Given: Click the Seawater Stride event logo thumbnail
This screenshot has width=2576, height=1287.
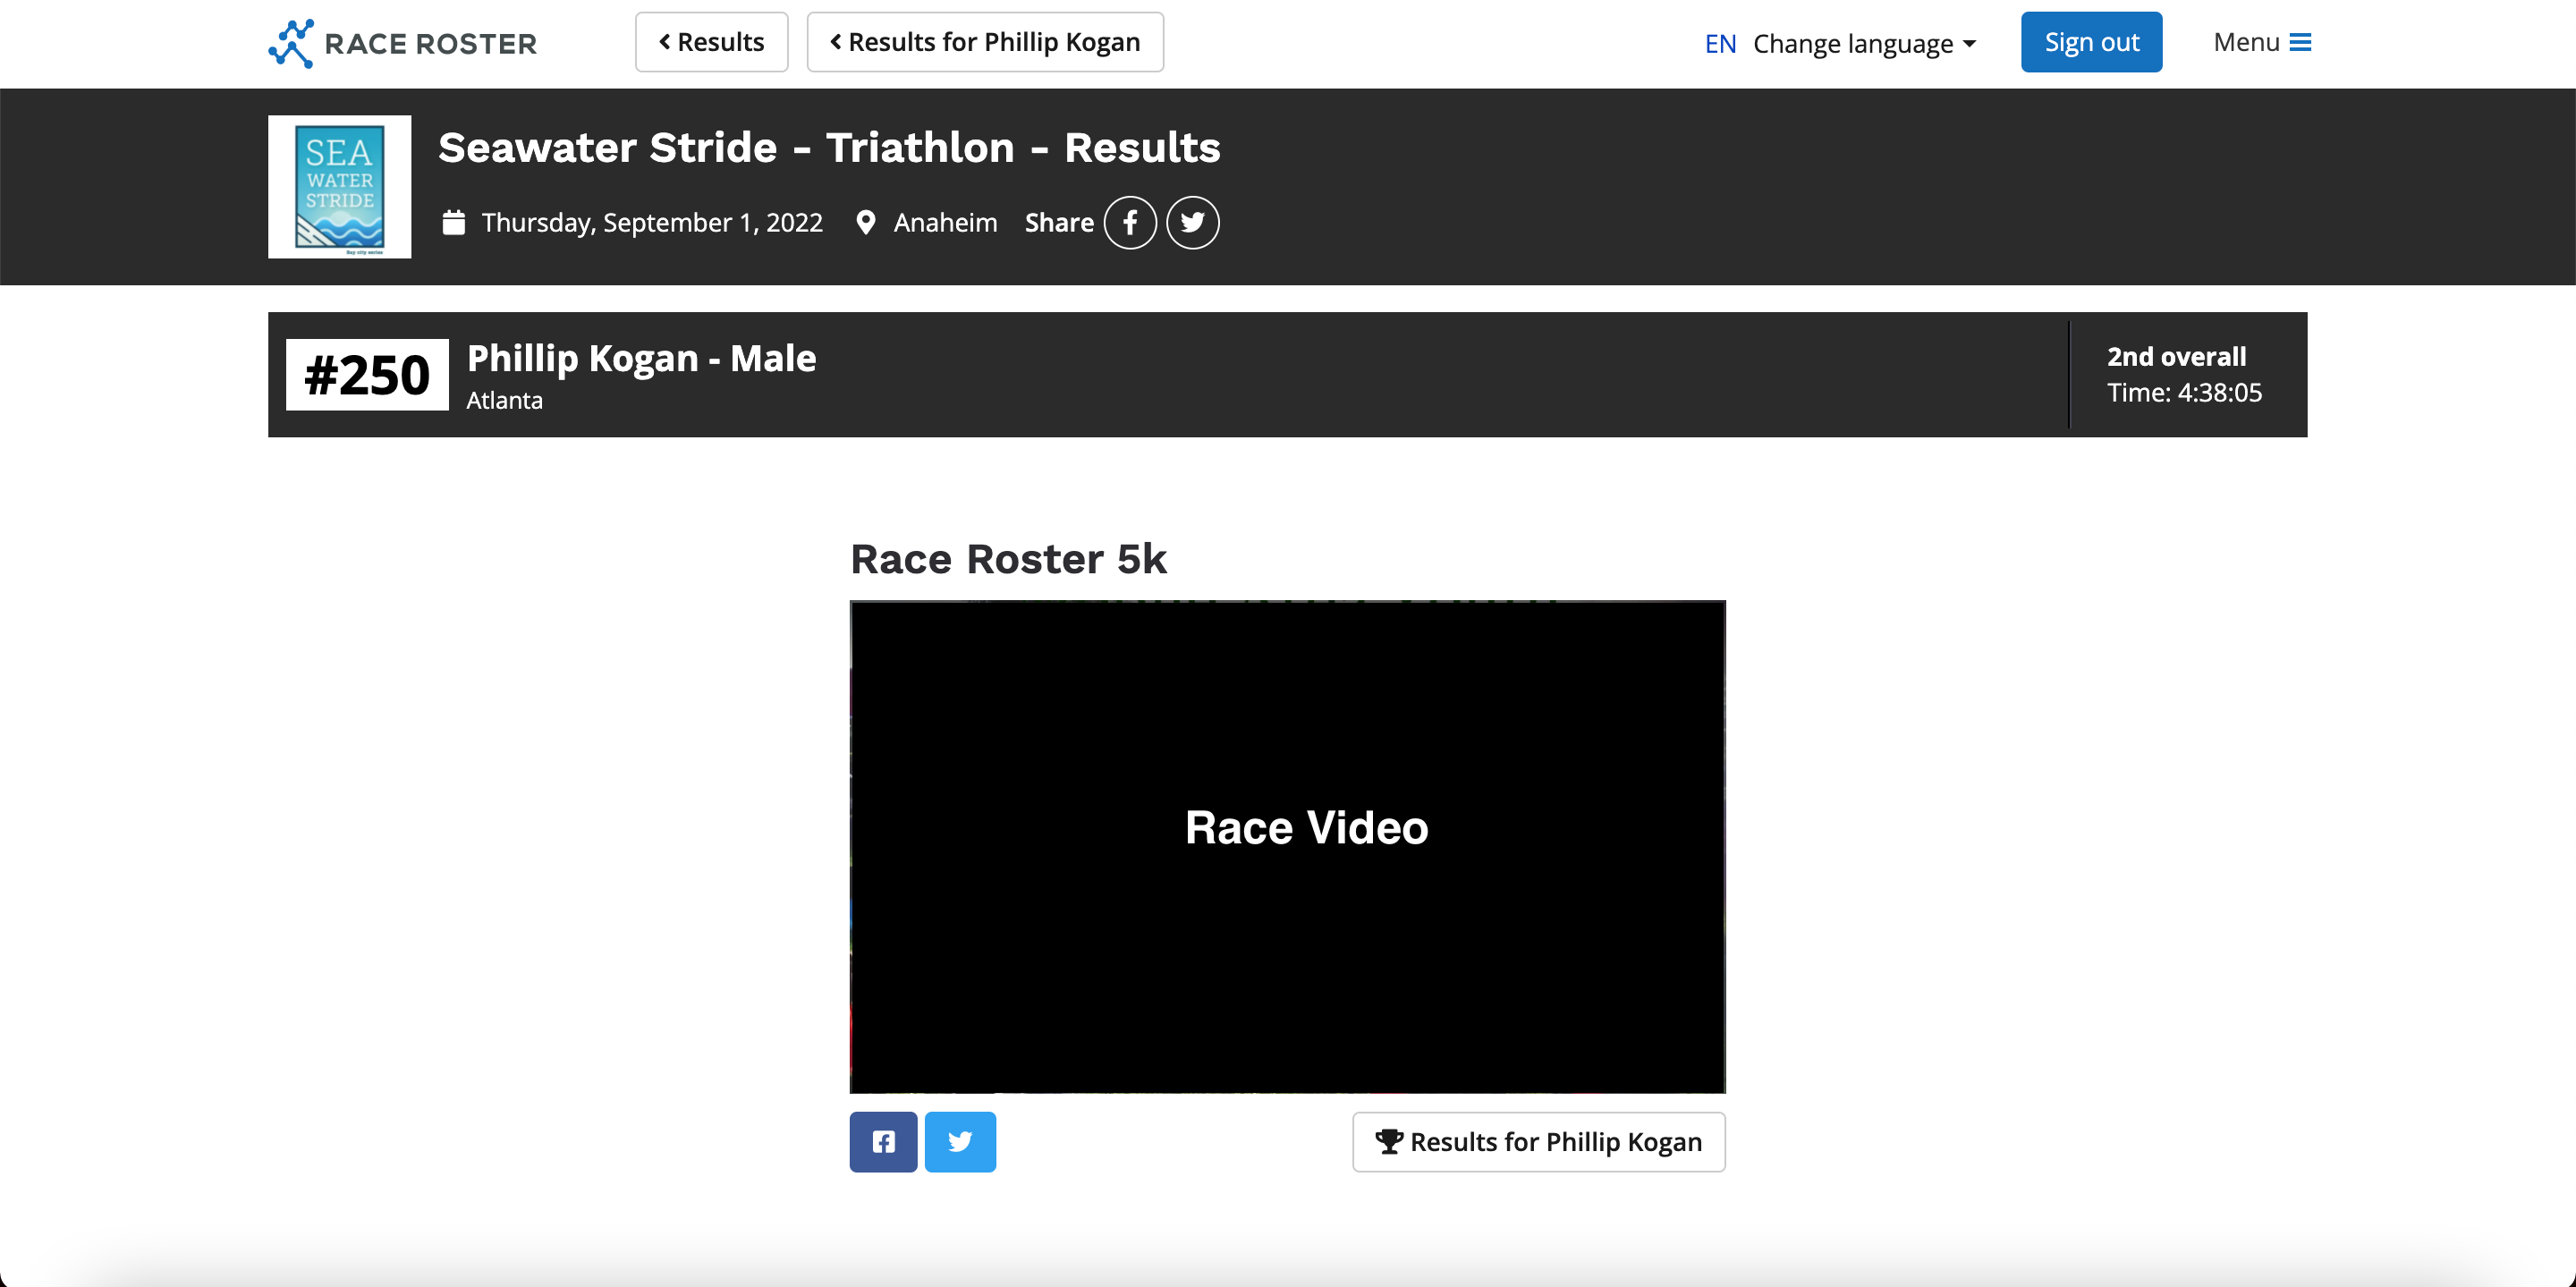Looking at the screenshot, I should point(340,186).
